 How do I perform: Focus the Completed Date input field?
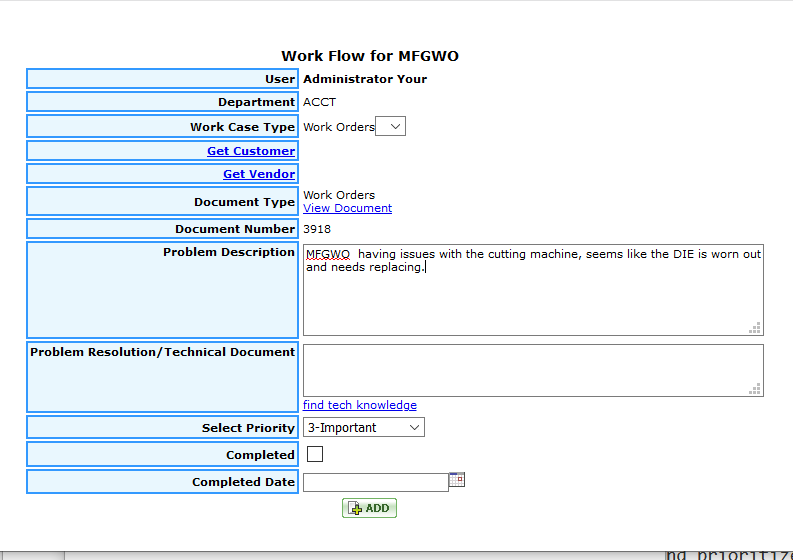pos(375,482)
